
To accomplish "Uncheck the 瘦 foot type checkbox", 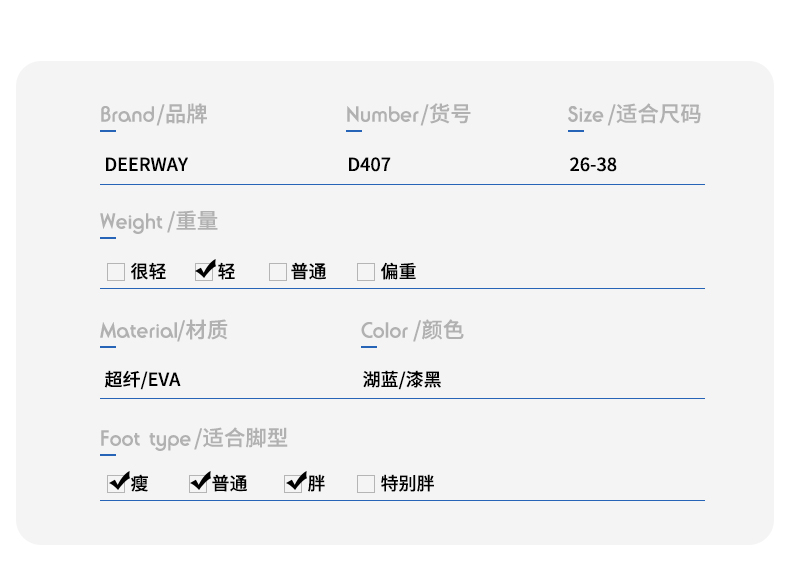I will tap(116, 484).
